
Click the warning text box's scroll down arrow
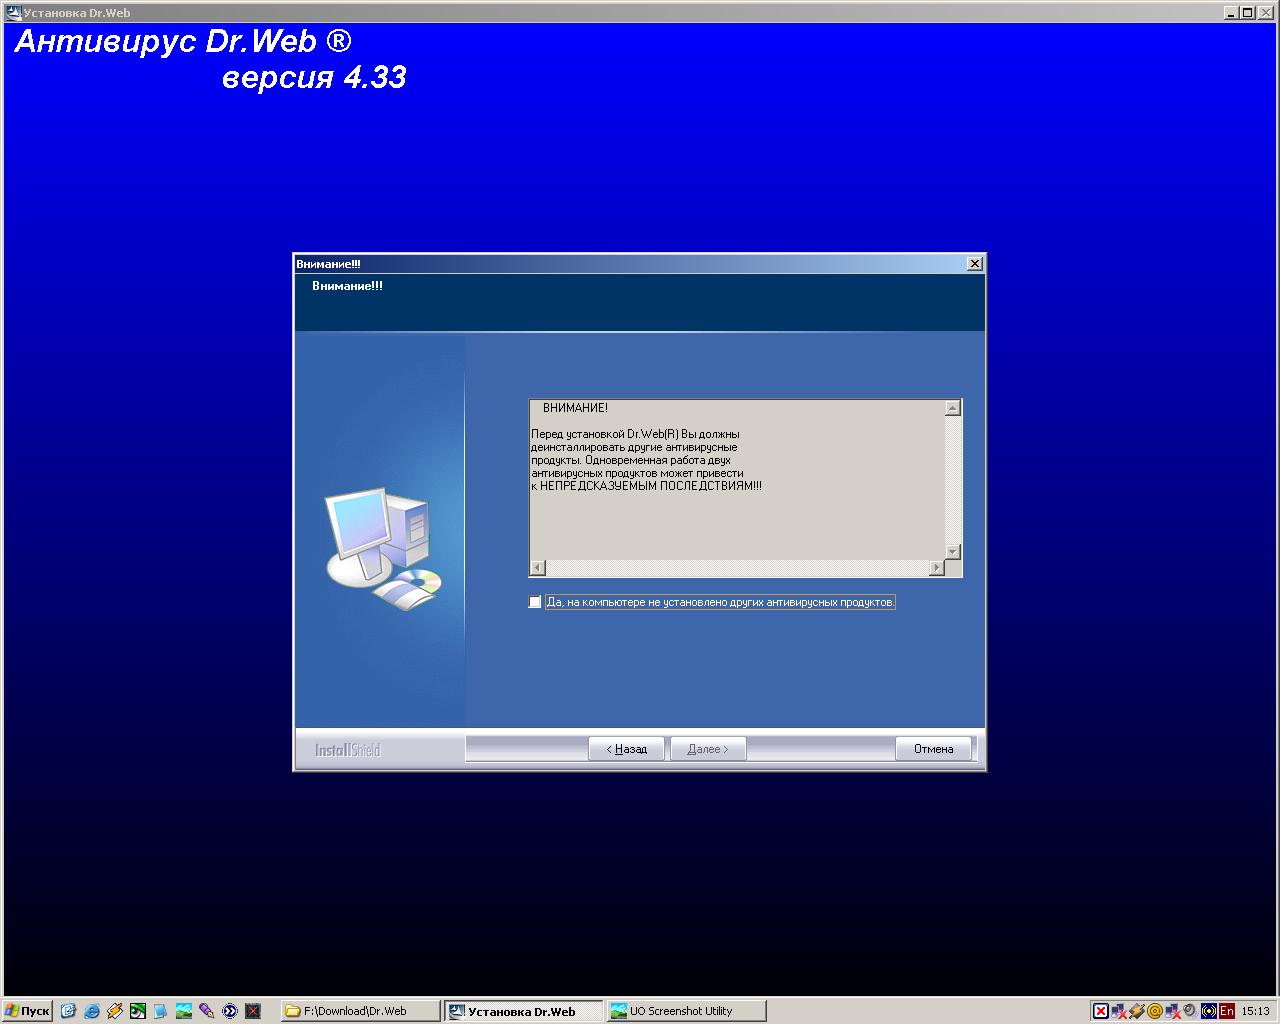[x=953, y=552]
